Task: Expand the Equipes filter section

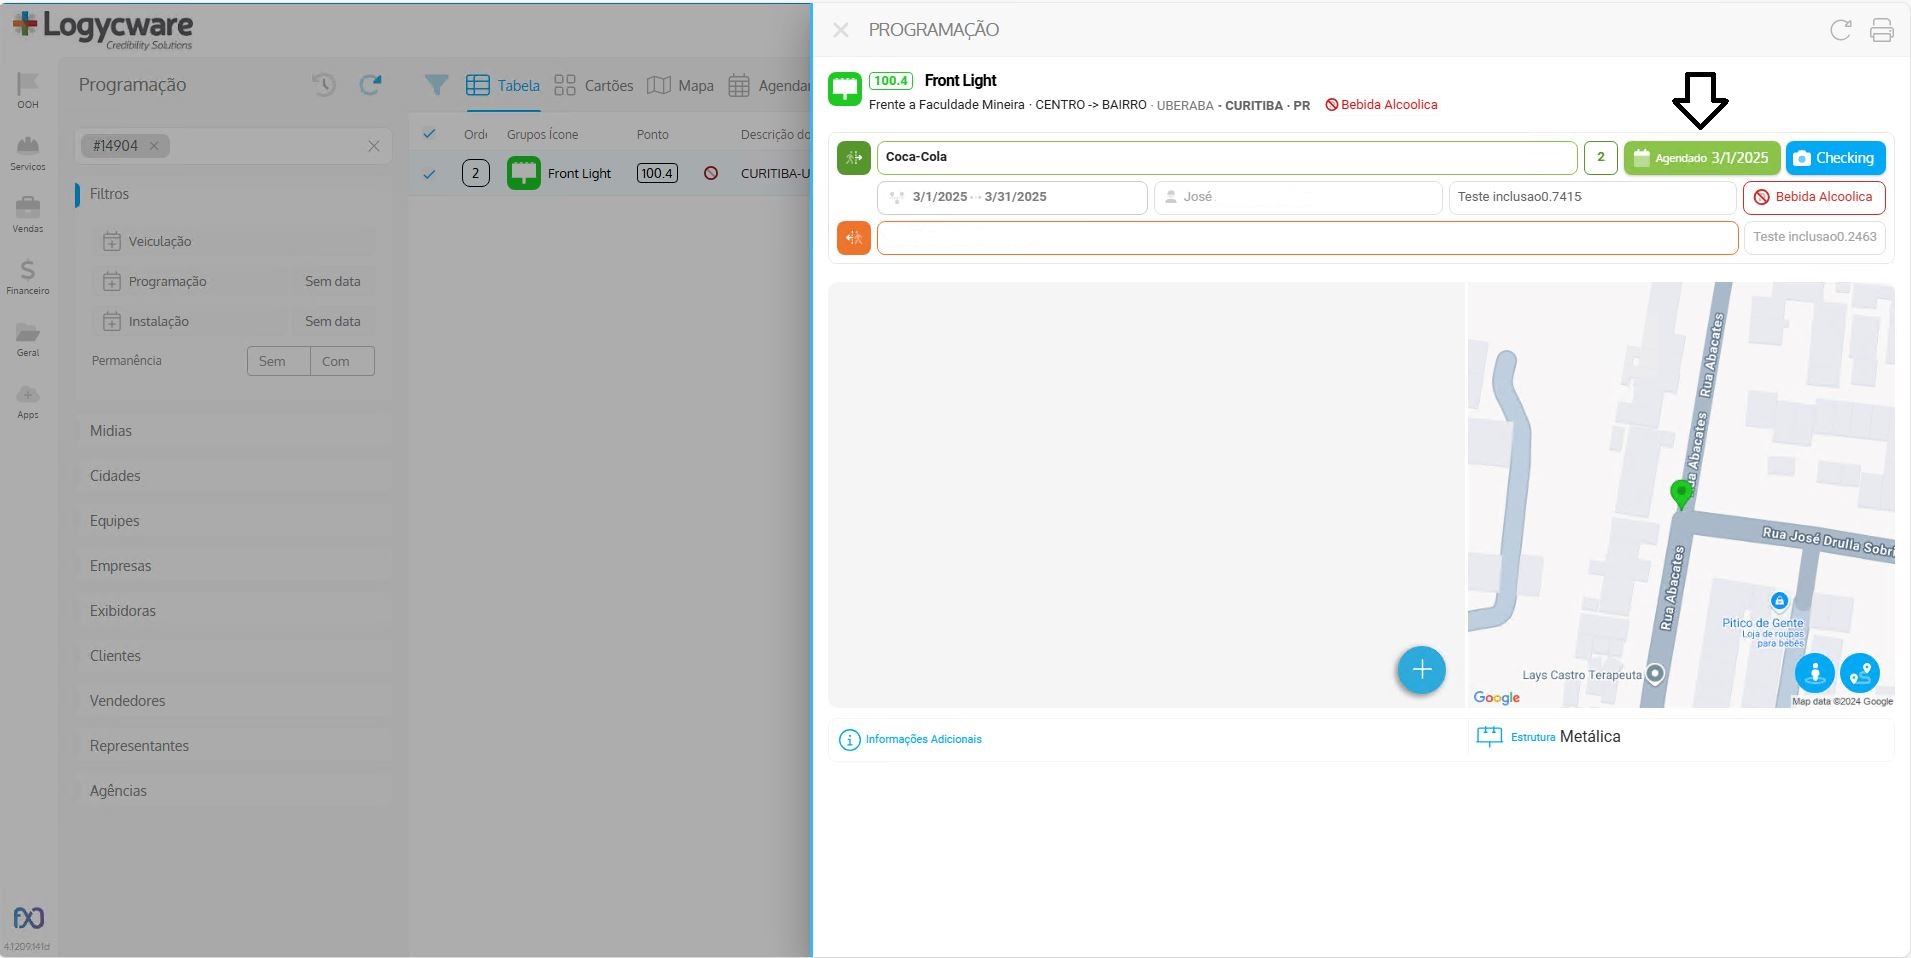Action: [232, 521]
